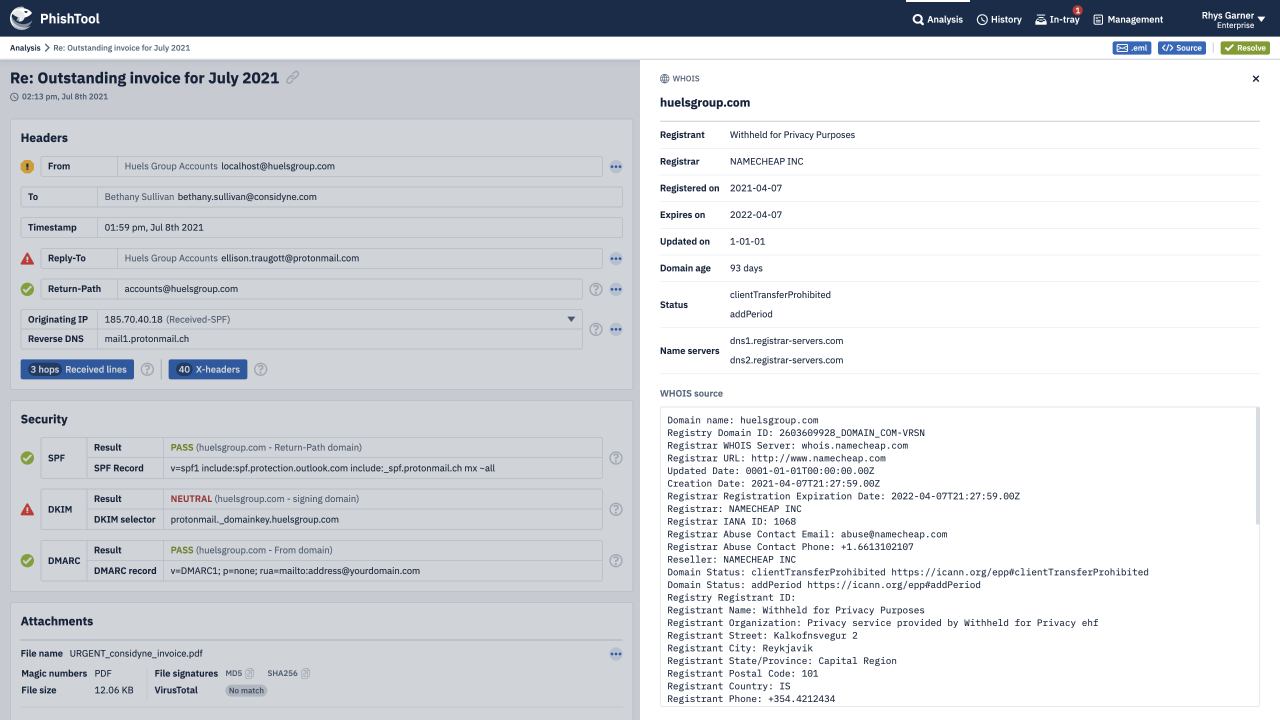Click the registrar NAMECHEAP INC value
1280x720 pixels.
coord(767,161)
